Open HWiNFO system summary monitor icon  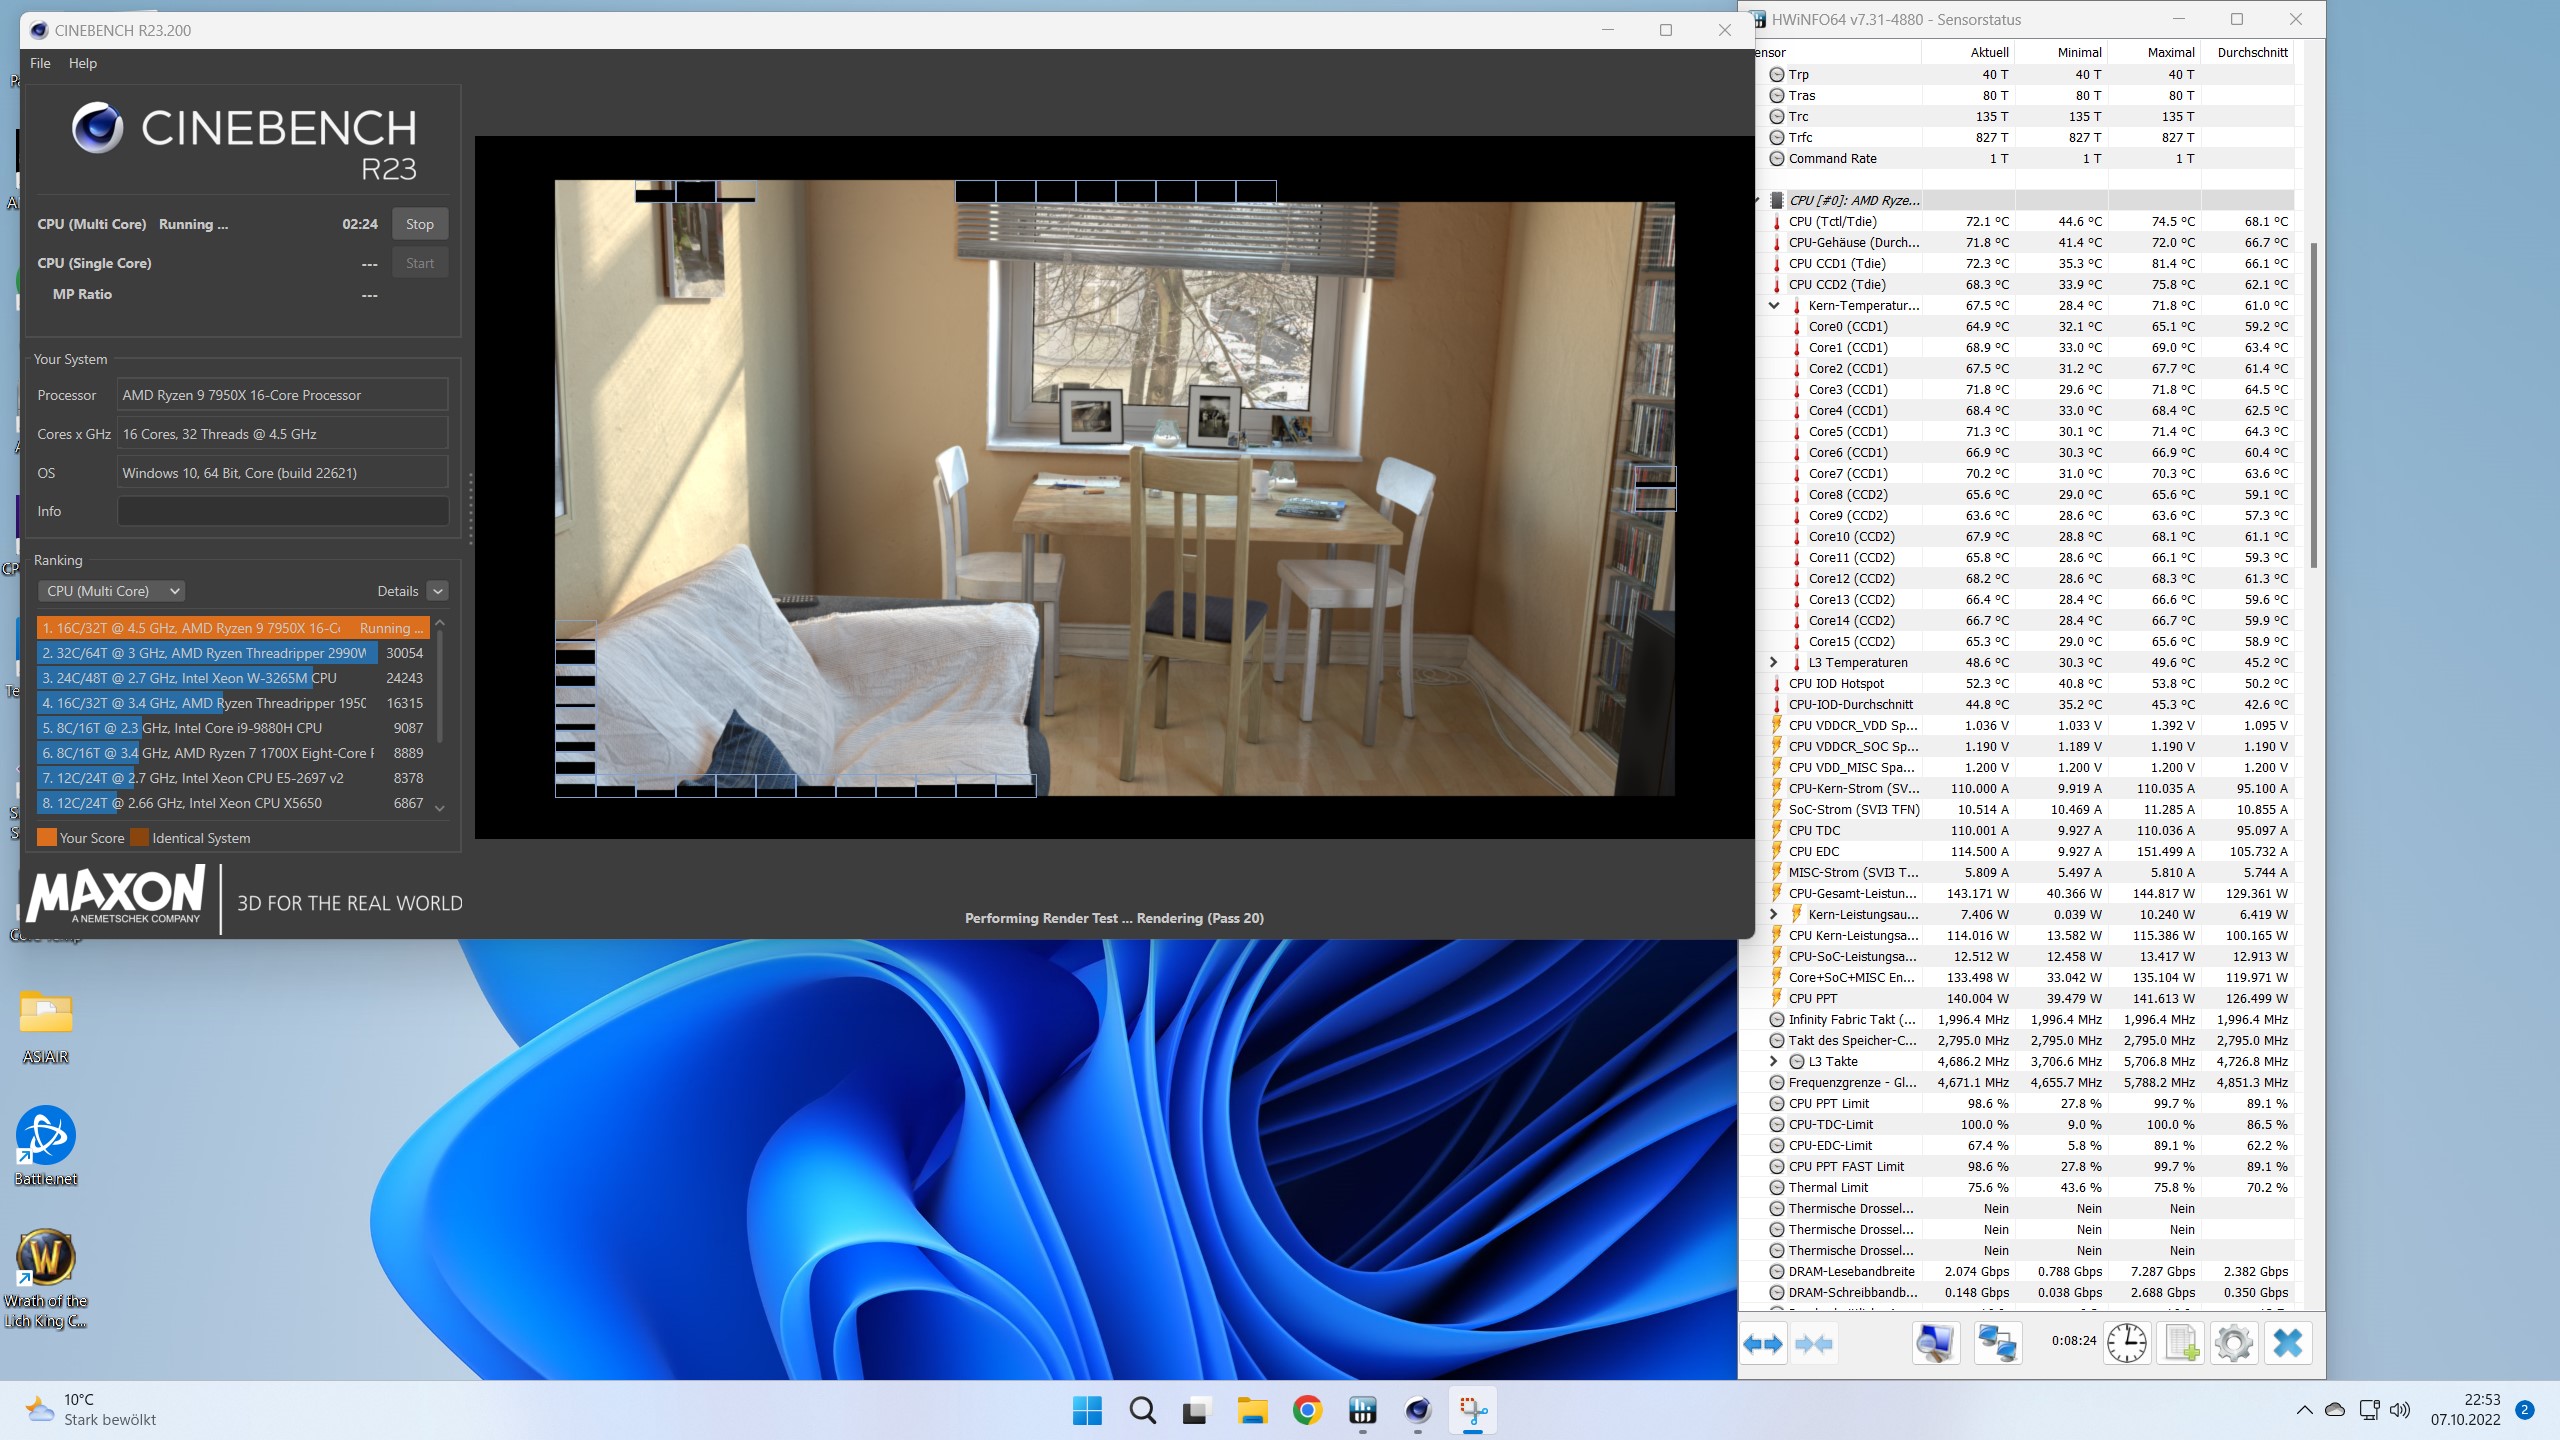[1935, 1343]
